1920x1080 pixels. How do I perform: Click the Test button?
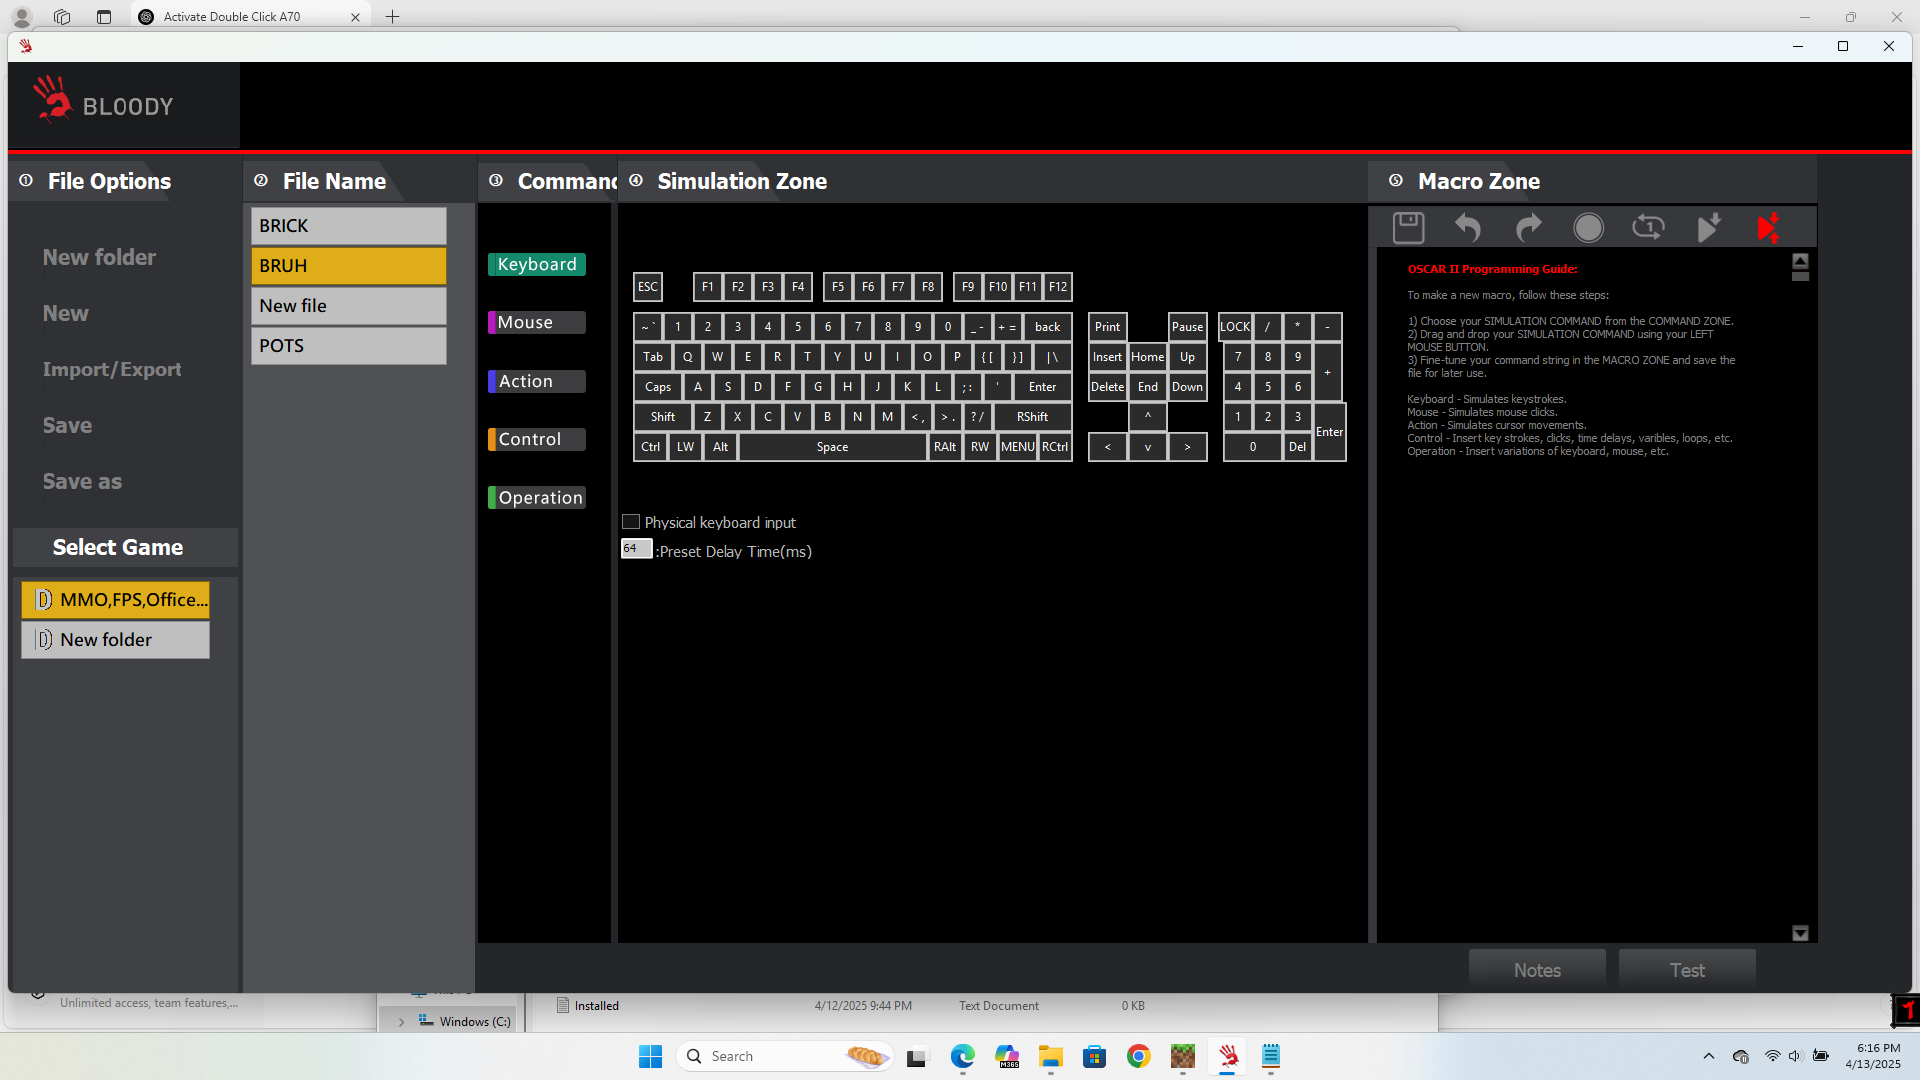tap(1686, 970)
